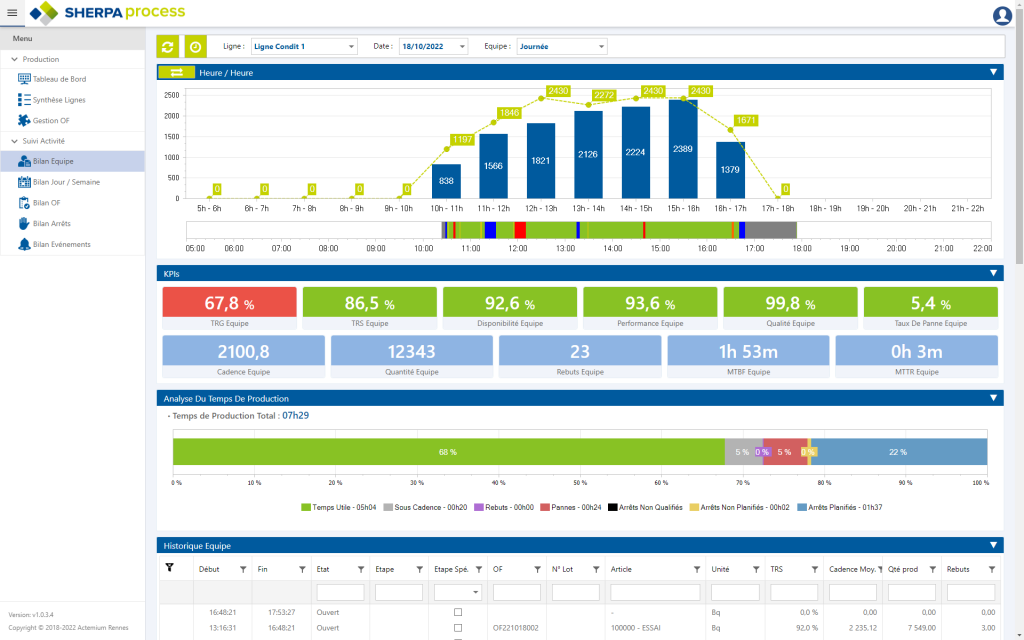The image size is (1024, 640).
Task: Collapse the KPIs panel
Action: click(993, 273)
